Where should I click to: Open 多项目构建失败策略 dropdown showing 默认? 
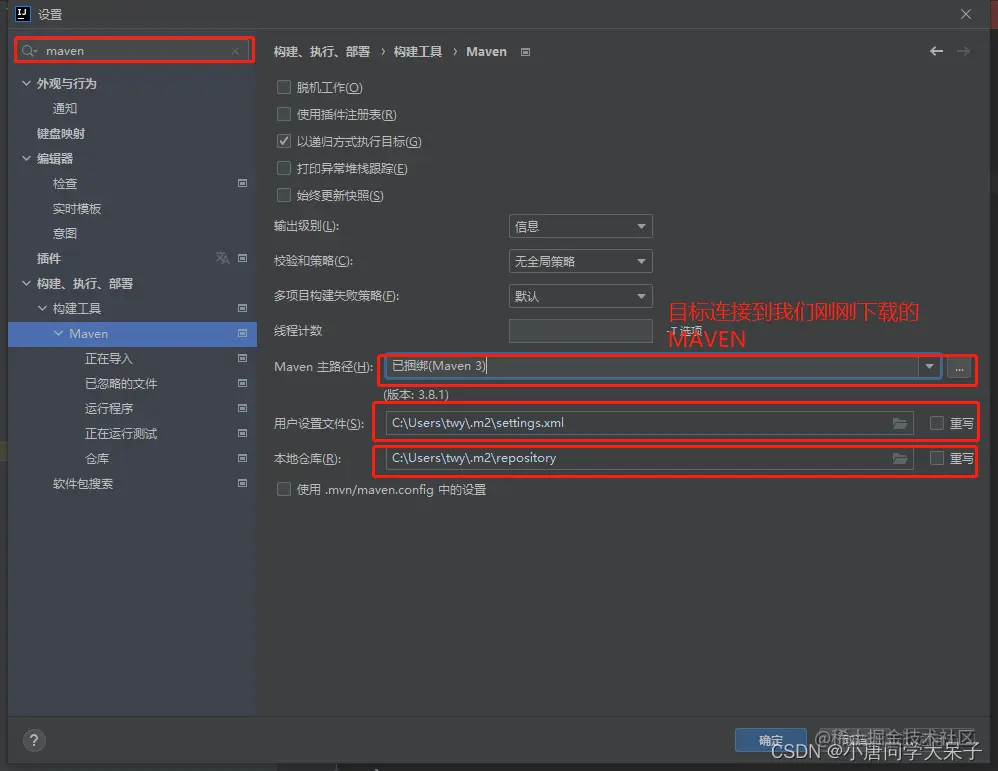pos(580,296)
